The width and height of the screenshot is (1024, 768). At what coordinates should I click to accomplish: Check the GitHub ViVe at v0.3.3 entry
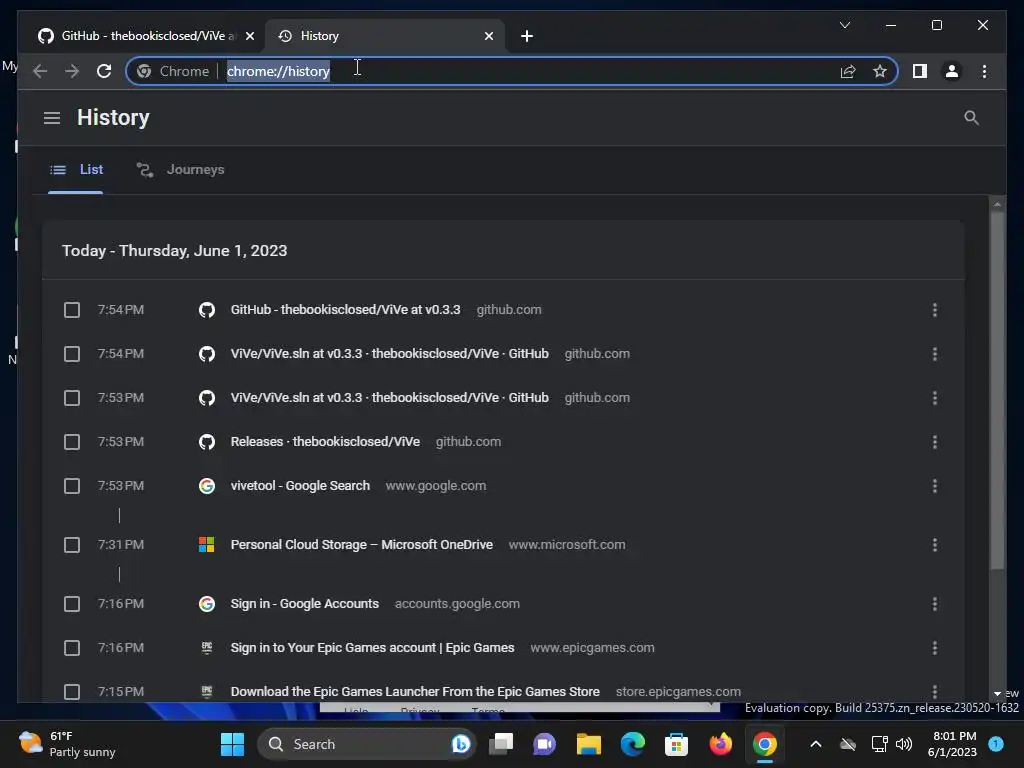[x=72, y=310]
